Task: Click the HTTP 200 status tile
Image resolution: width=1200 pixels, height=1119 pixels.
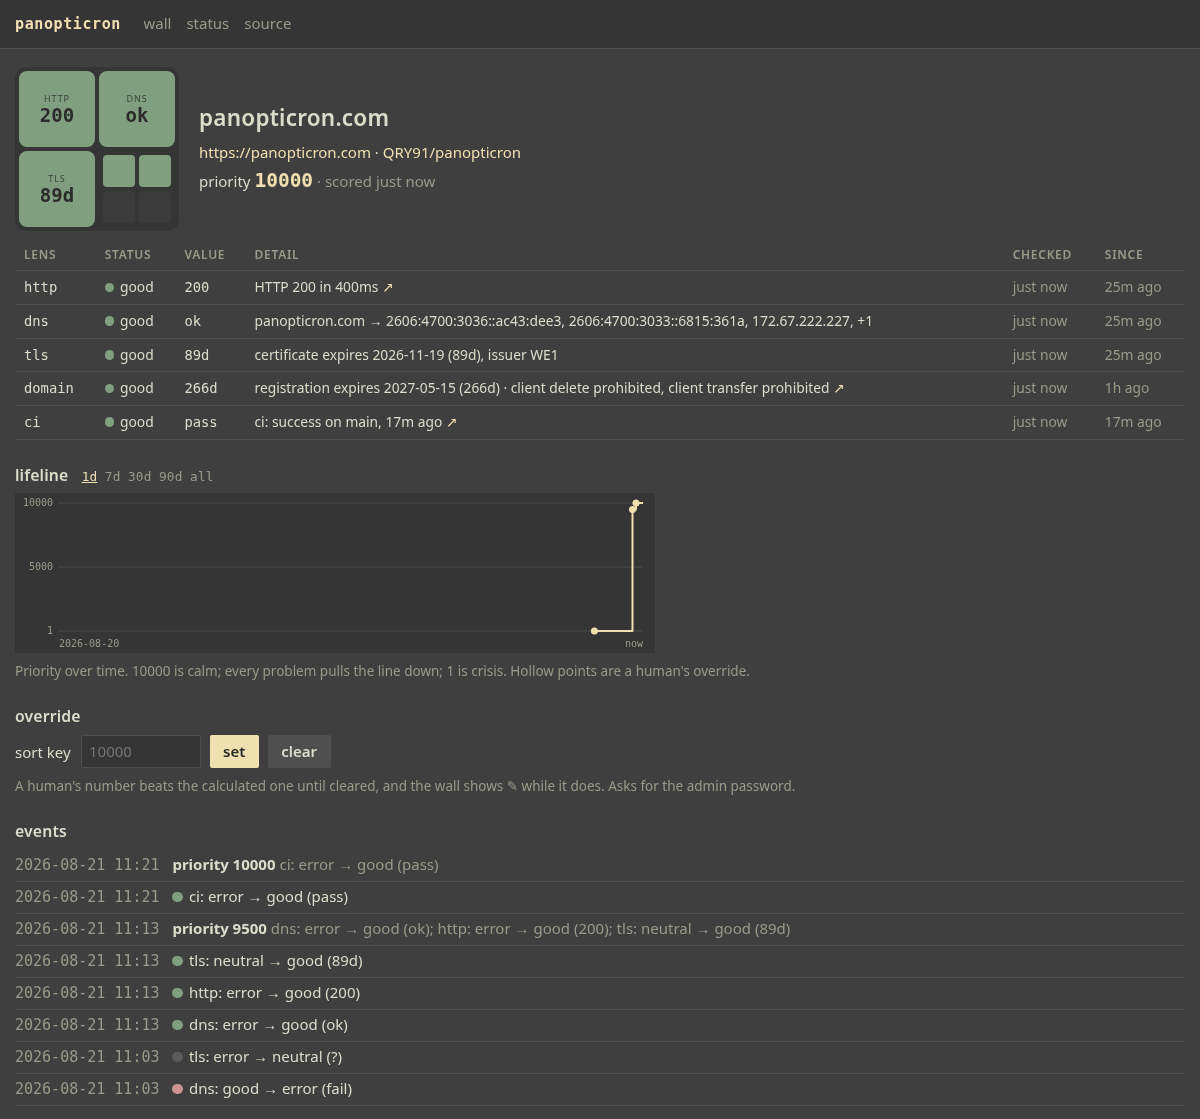Action: pyautogui.click(x=57, y=109)
